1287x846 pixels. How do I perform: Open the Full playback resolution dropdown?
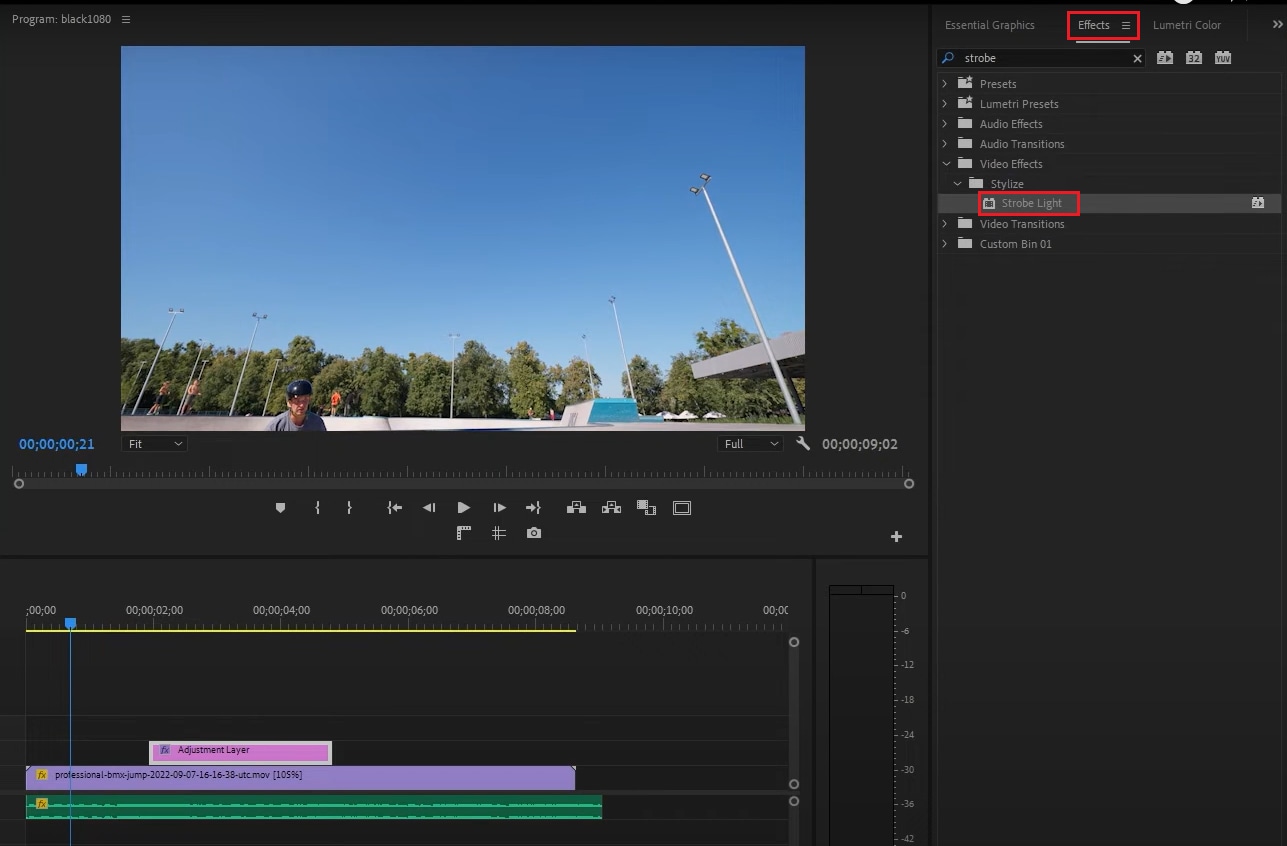point(749,444)
